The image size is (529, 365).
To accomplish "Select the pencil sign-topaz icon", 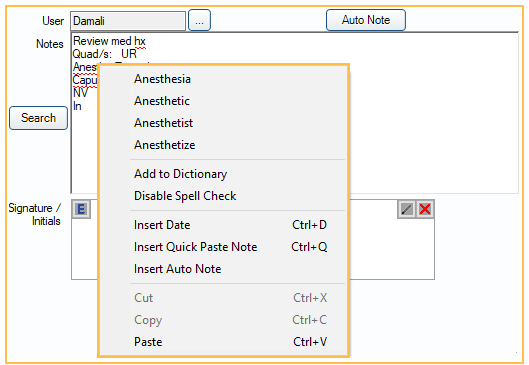I will (407, 209).
